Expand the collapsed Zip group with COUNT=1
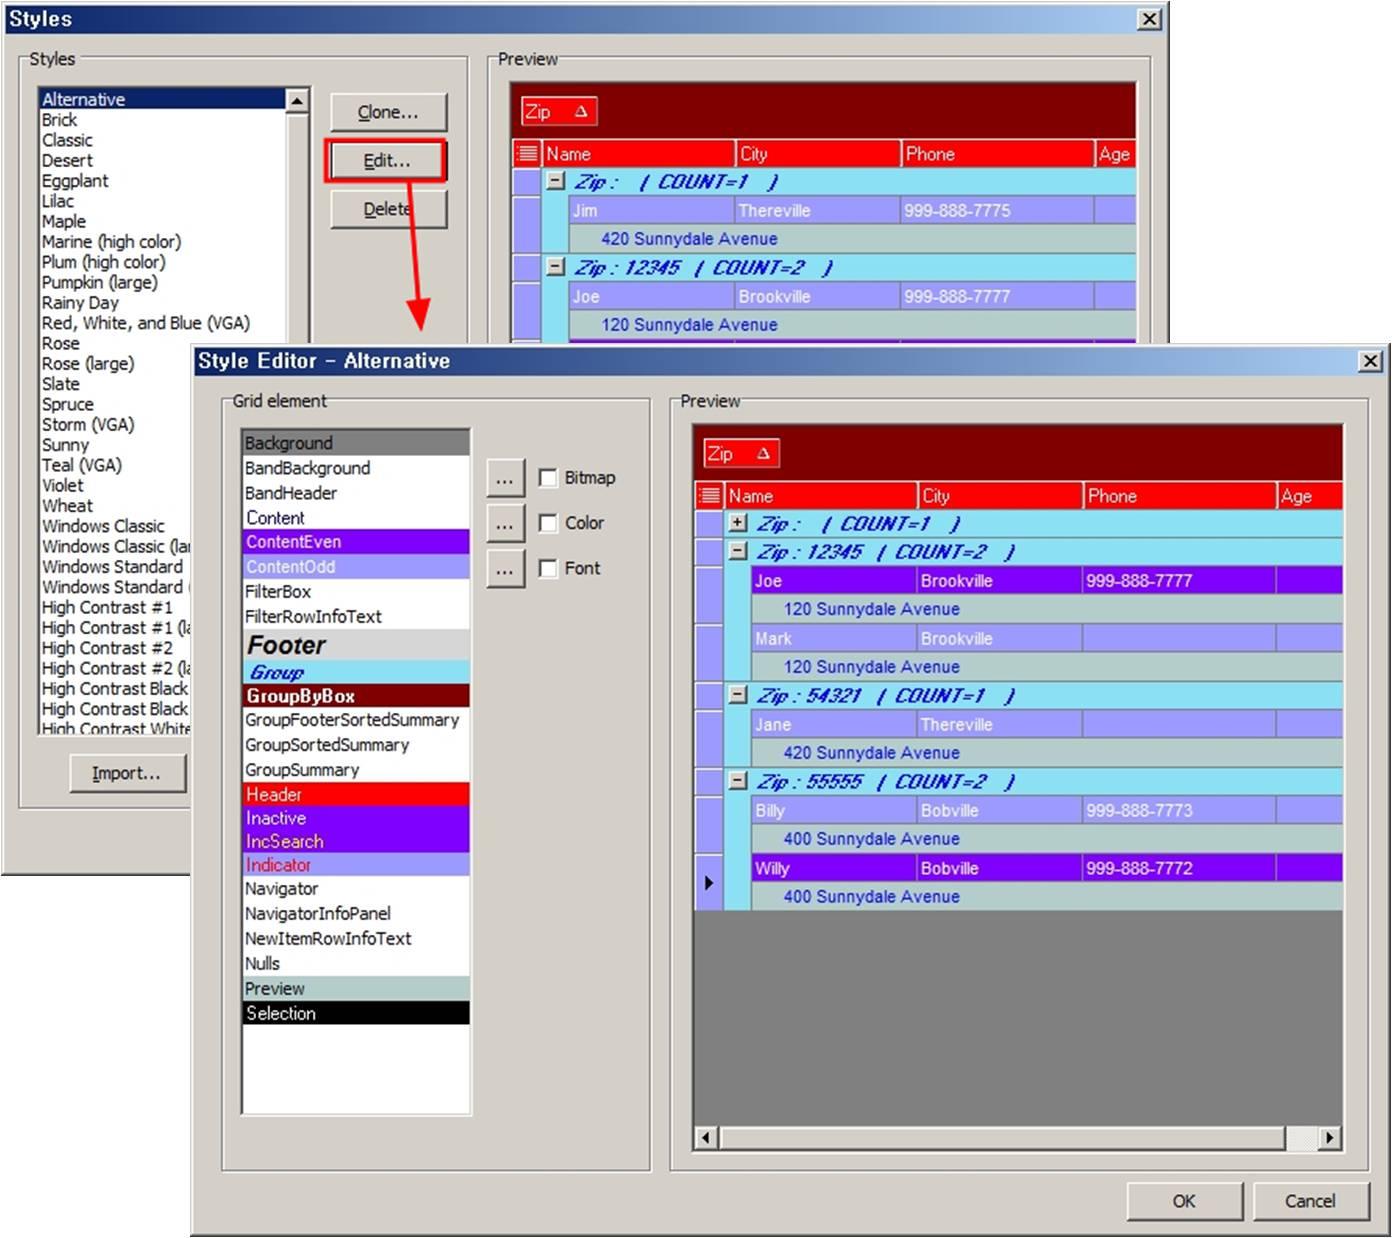The height and width of the screenshot is (1238, 1392). click(738, 523)
